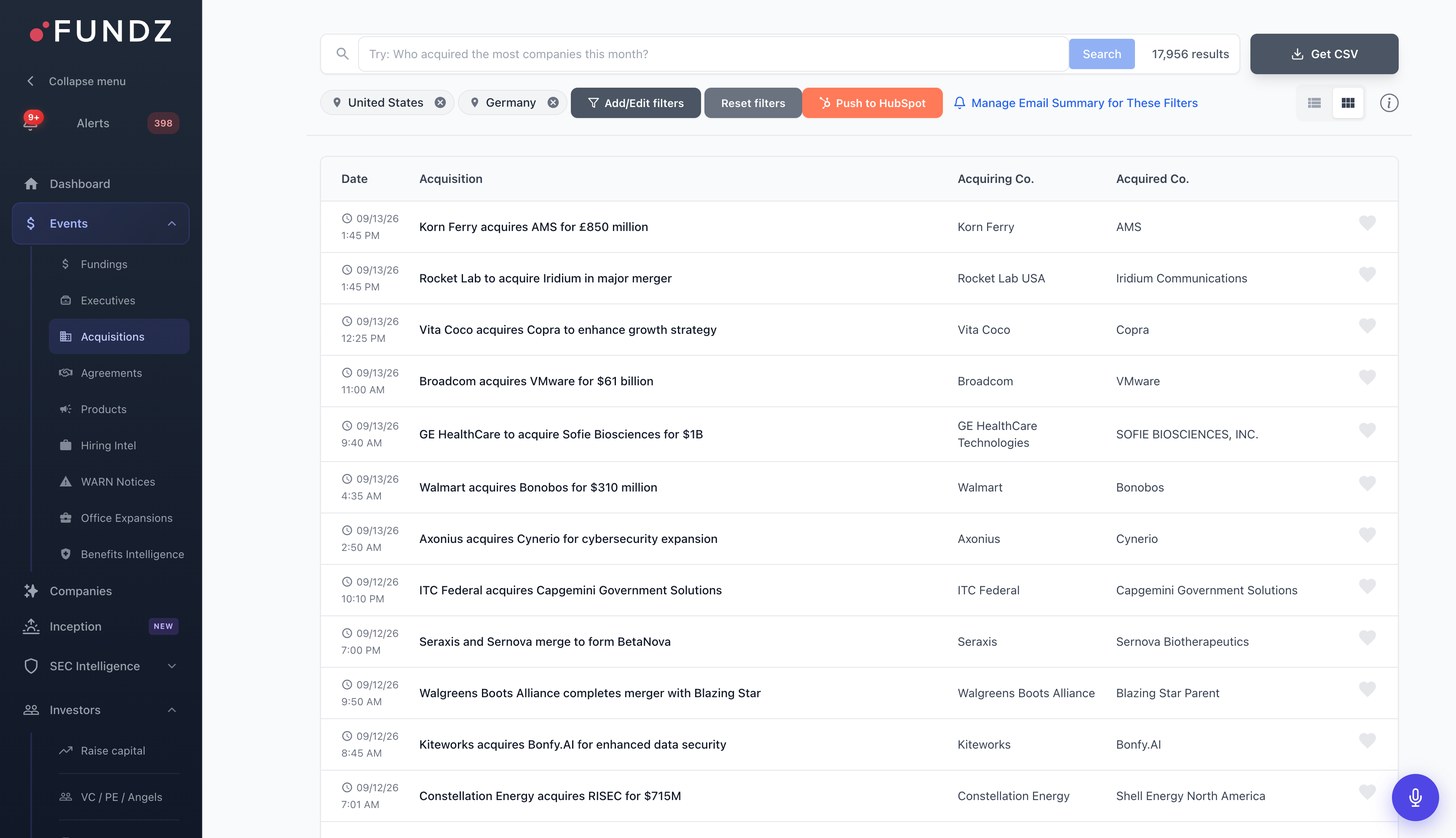Screen dimensions: 1456x838
Task: Click the Date column header
Action: coord(354,179)
